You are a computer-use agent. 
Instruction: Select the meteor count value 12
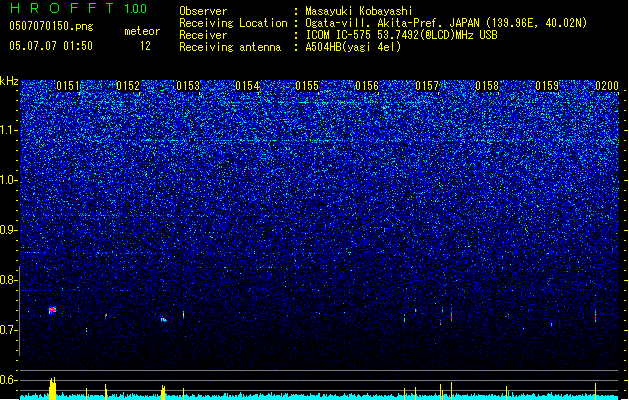[x=145, y=46]
